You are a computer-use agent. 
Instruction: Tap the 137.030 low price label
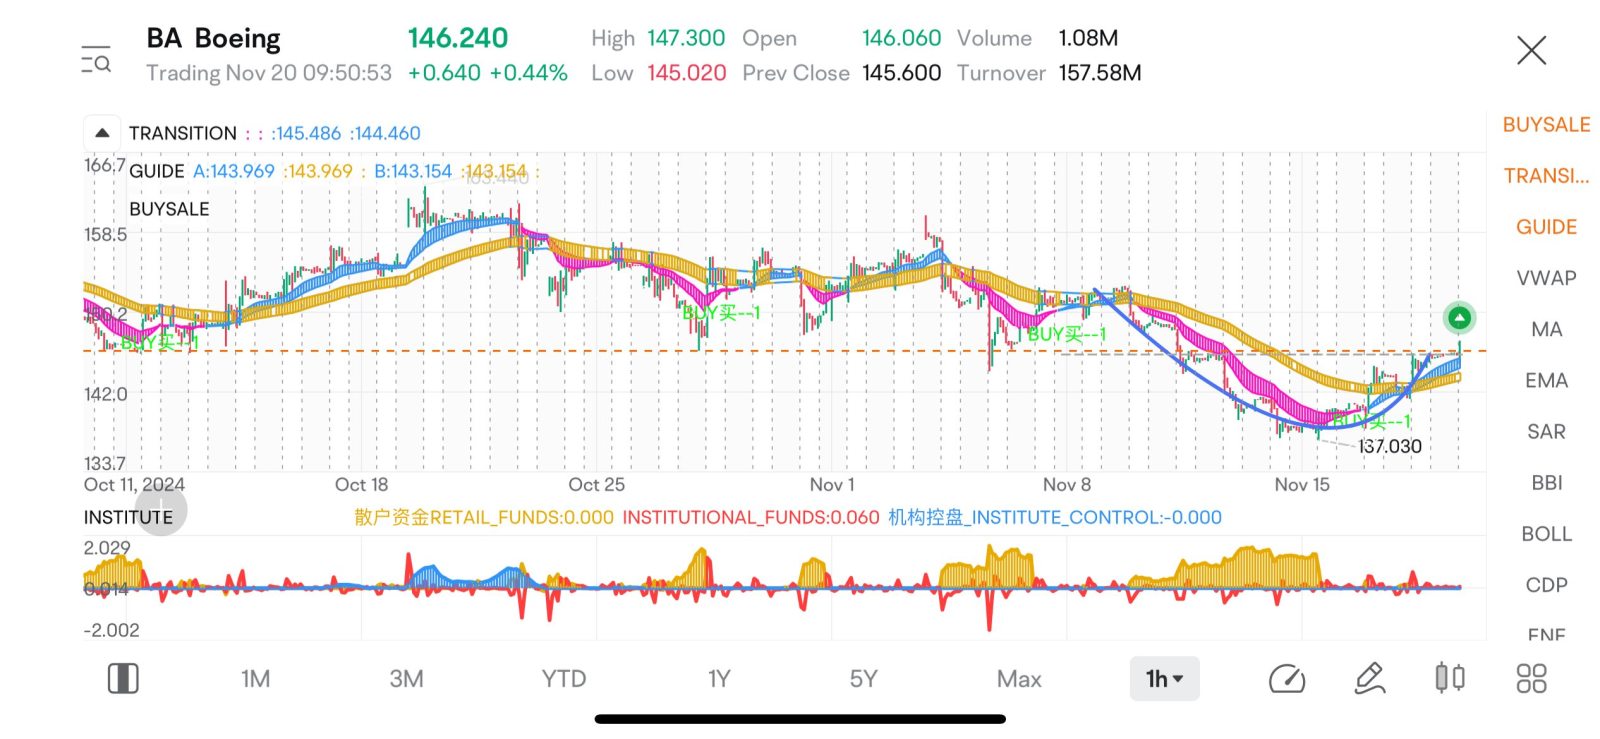point(1389,446)
